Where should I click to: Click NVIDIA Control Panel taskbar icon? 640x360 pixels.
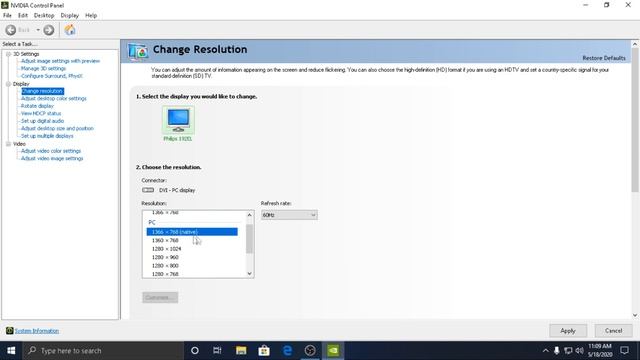(333, 351)
